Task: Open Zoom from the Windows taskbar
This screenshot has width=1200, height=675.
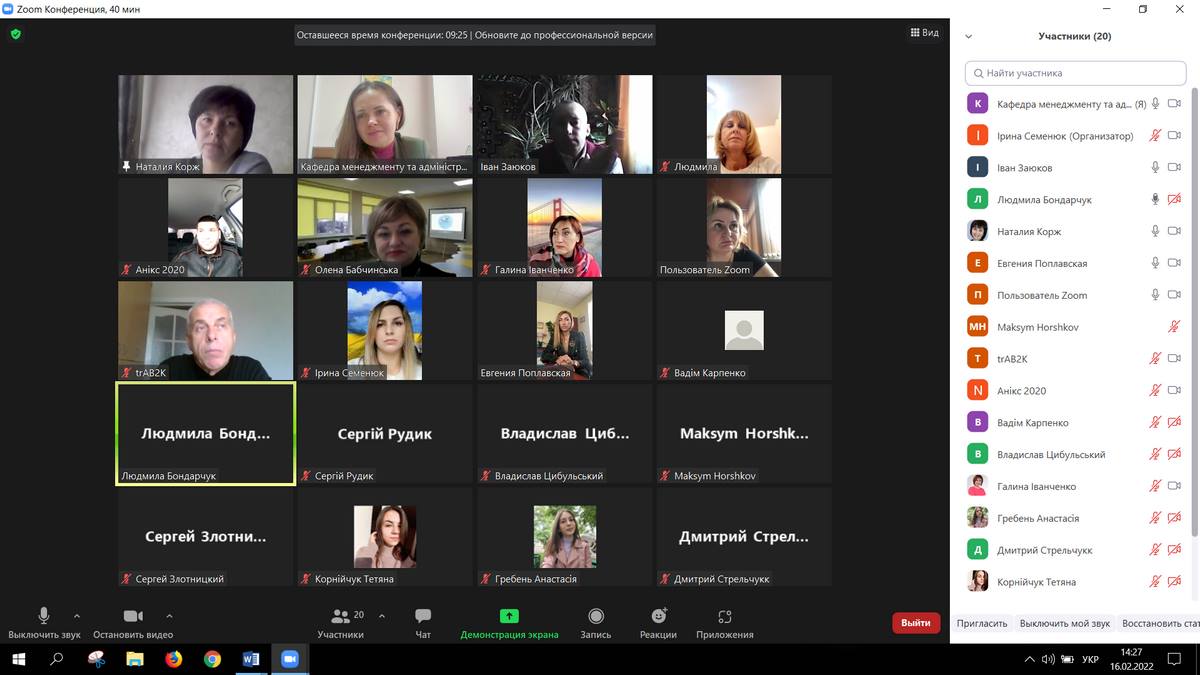Action: coord(290,659)
